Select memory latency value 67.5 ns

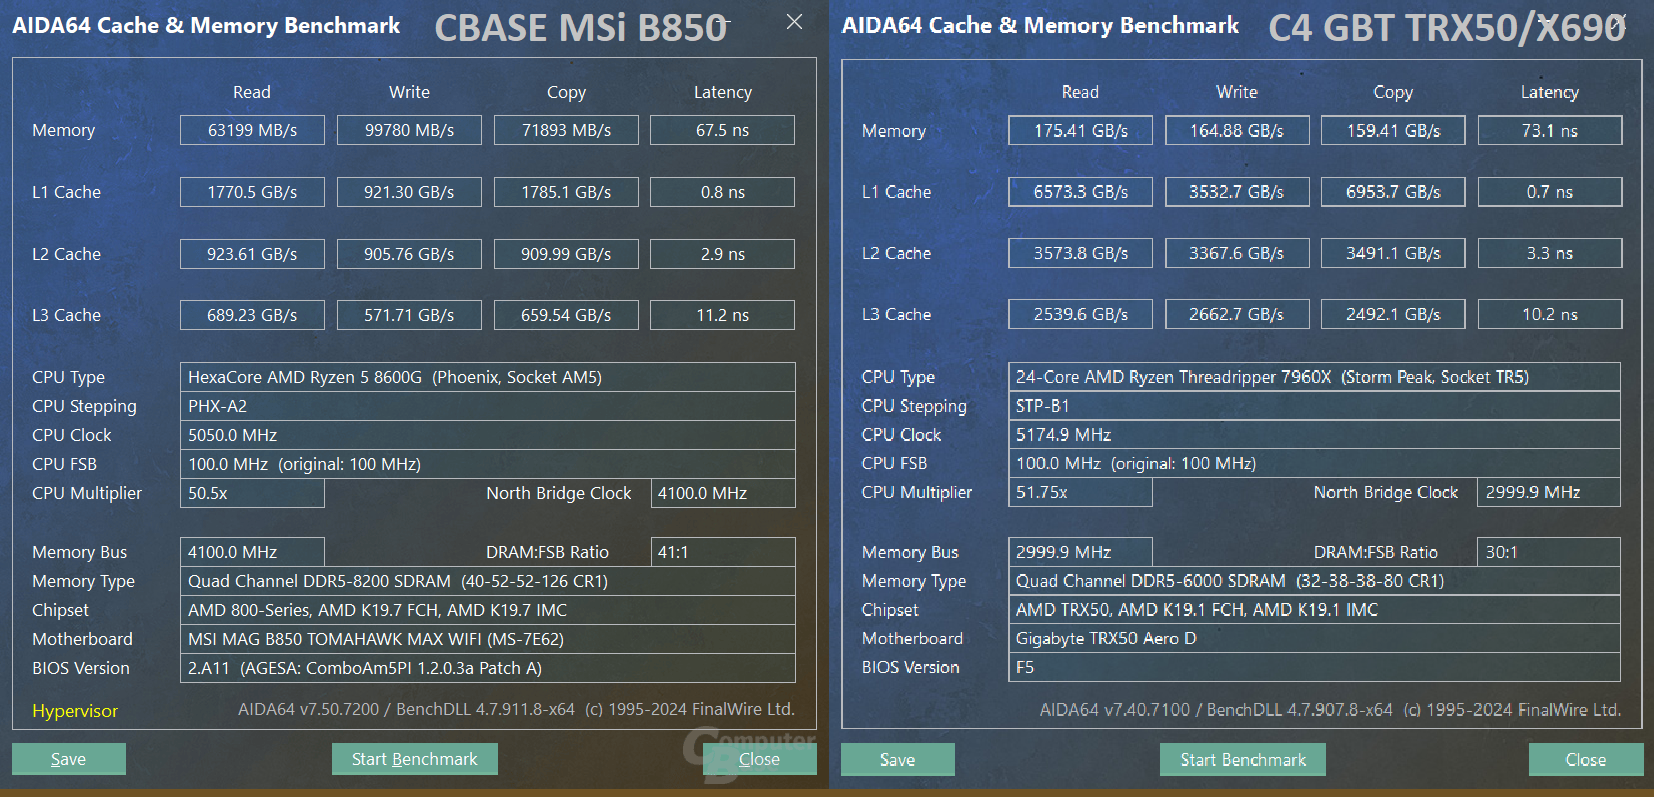[x=722, y=130]
